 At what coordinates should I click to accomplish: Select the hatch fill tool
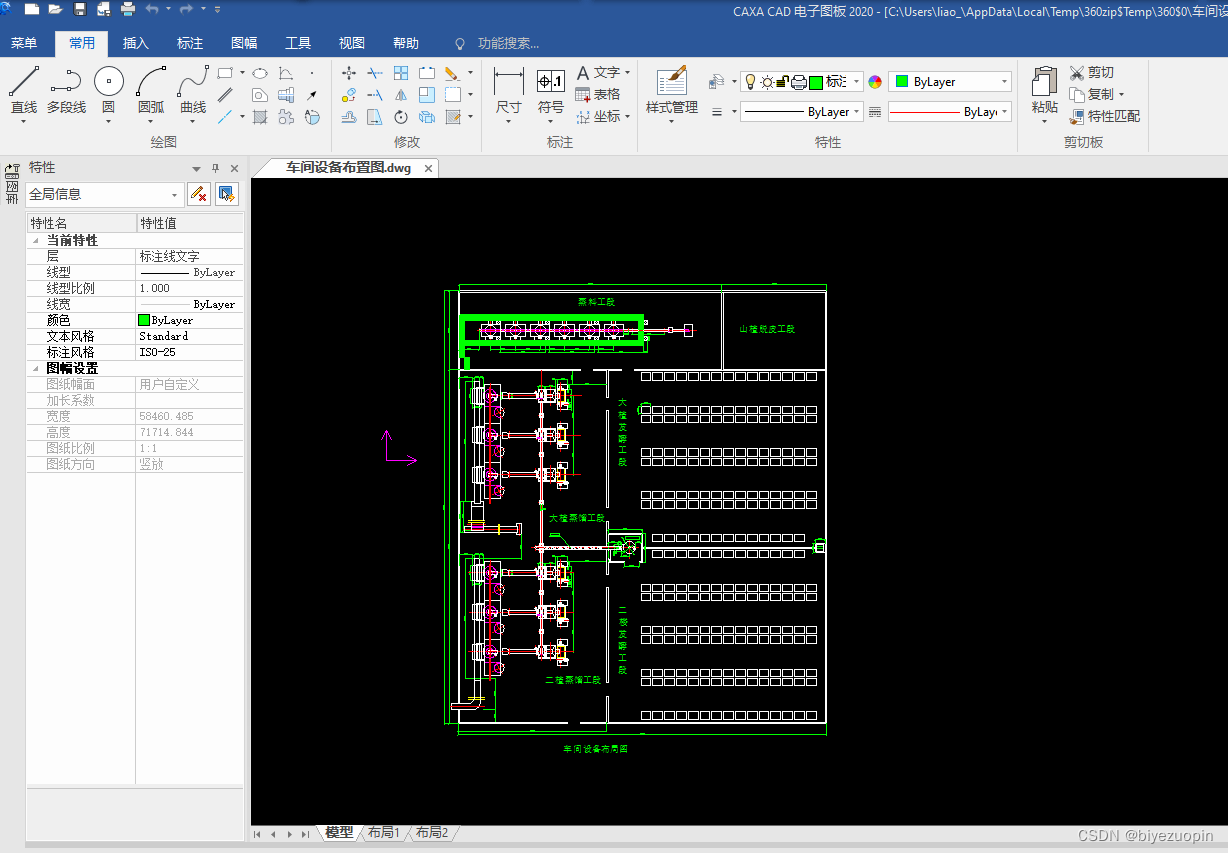[x=259, y=117]
